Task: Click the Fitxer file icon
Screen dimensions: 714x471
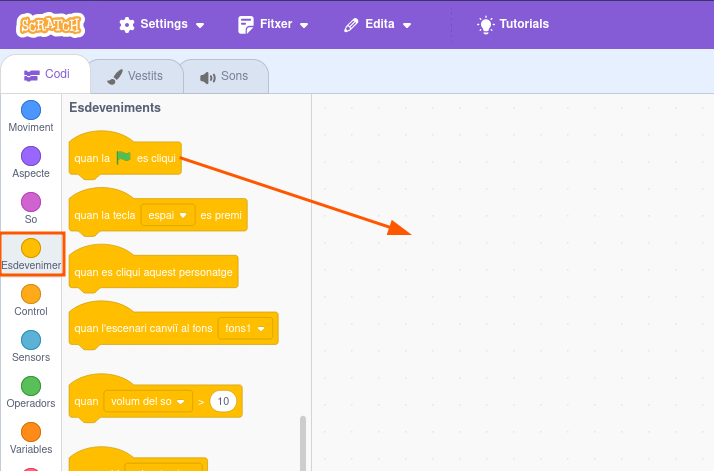Action: pos(245,25)
